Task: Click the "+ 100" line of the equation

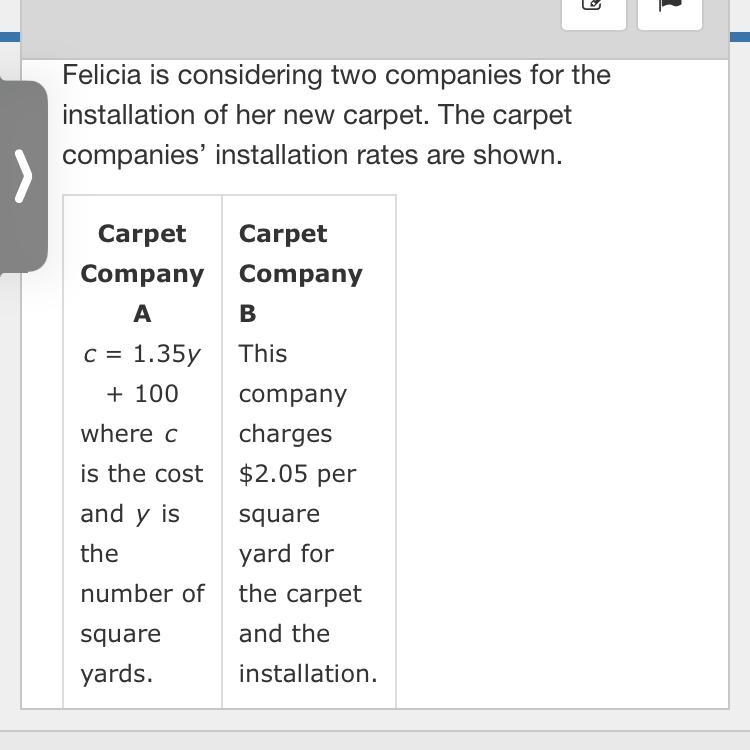Action: [142, 394]
